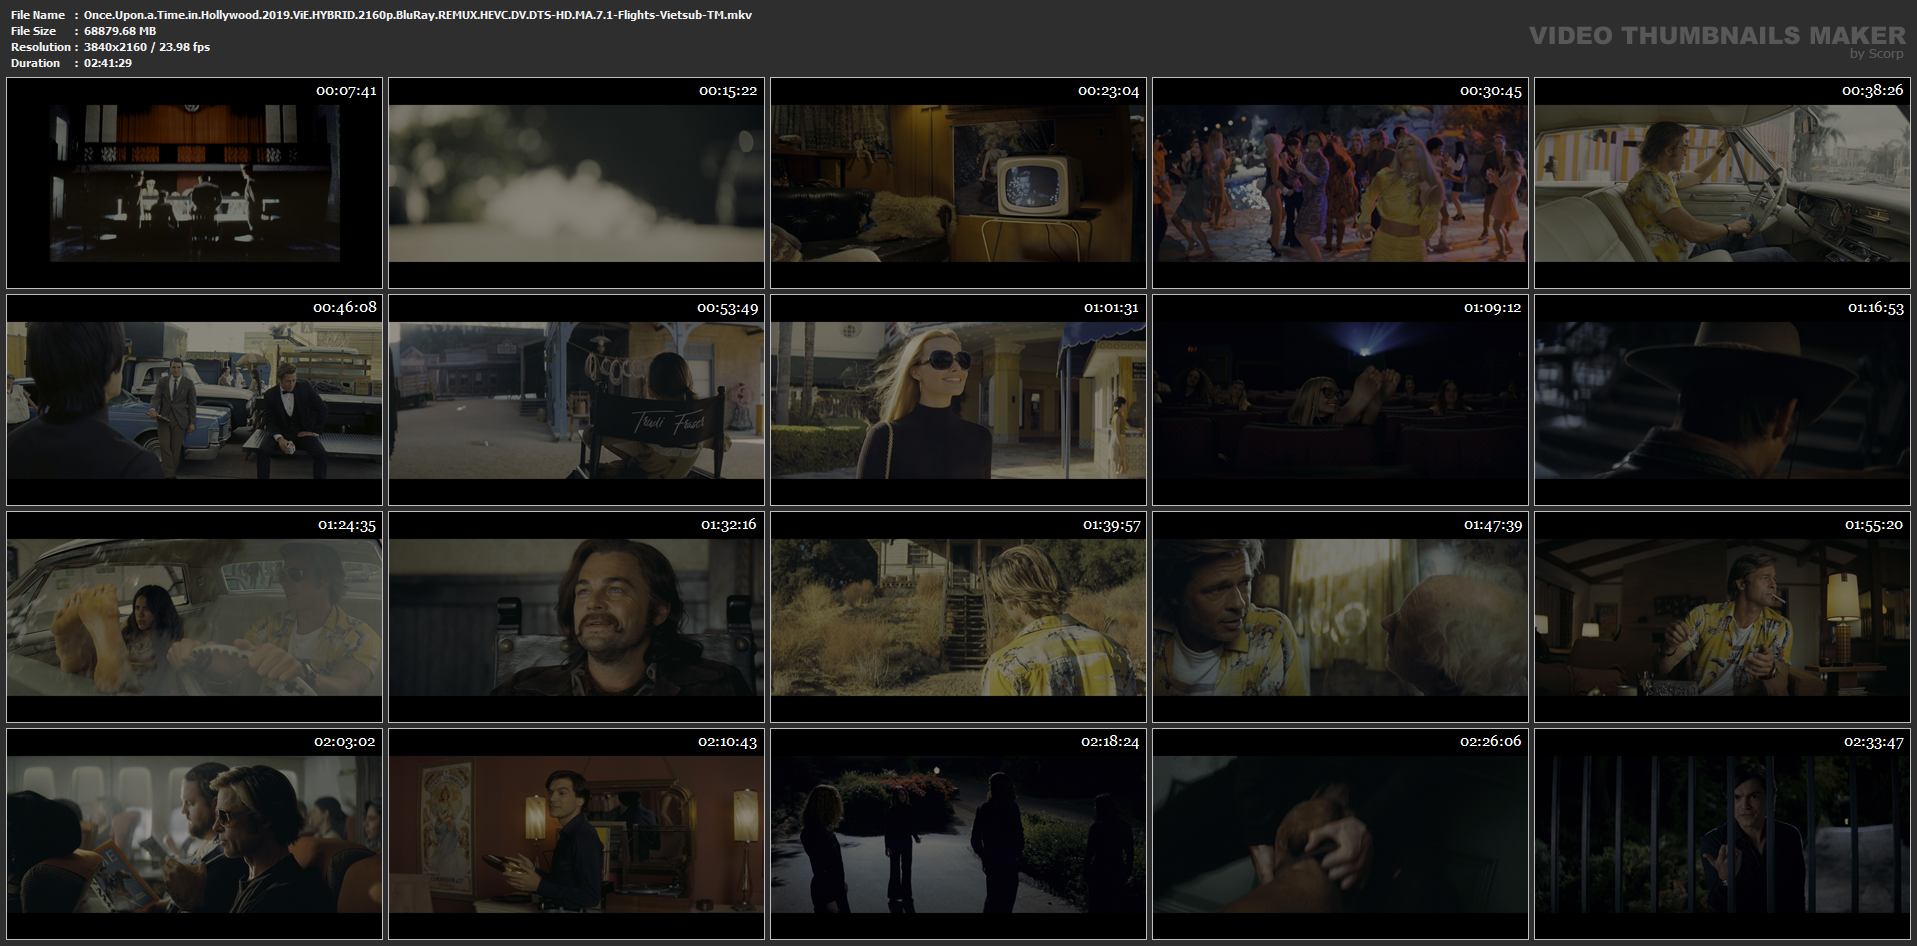Click the timestamp 01:01:31
The height and width of the screenshot is (946, 1917).
(x=1111, y=308)
